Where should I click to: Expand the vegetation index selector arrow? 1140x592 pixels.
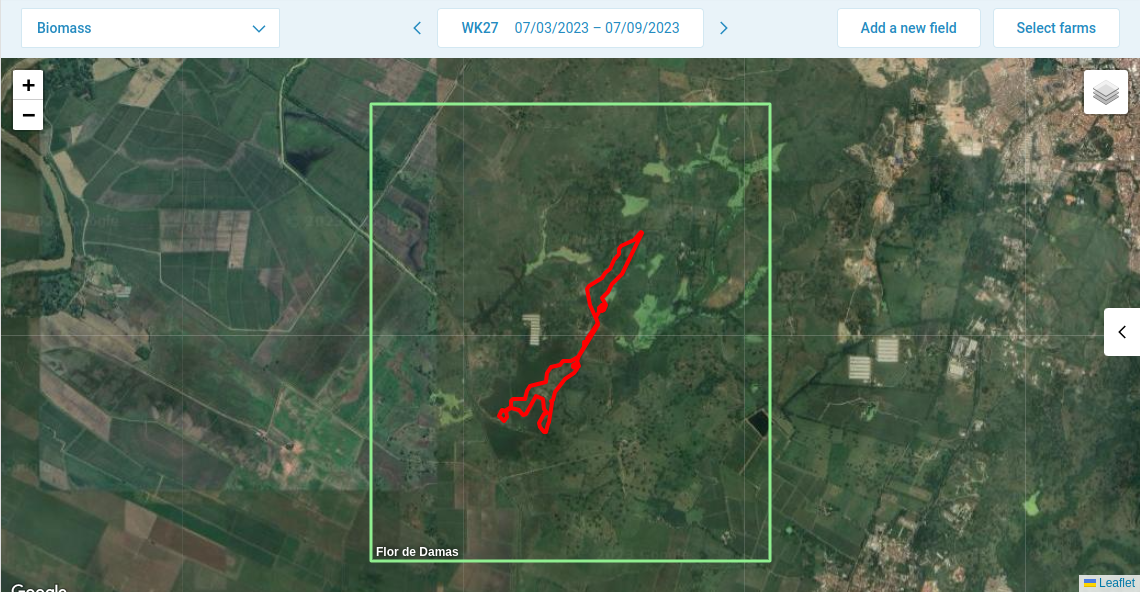coord(260,27)
